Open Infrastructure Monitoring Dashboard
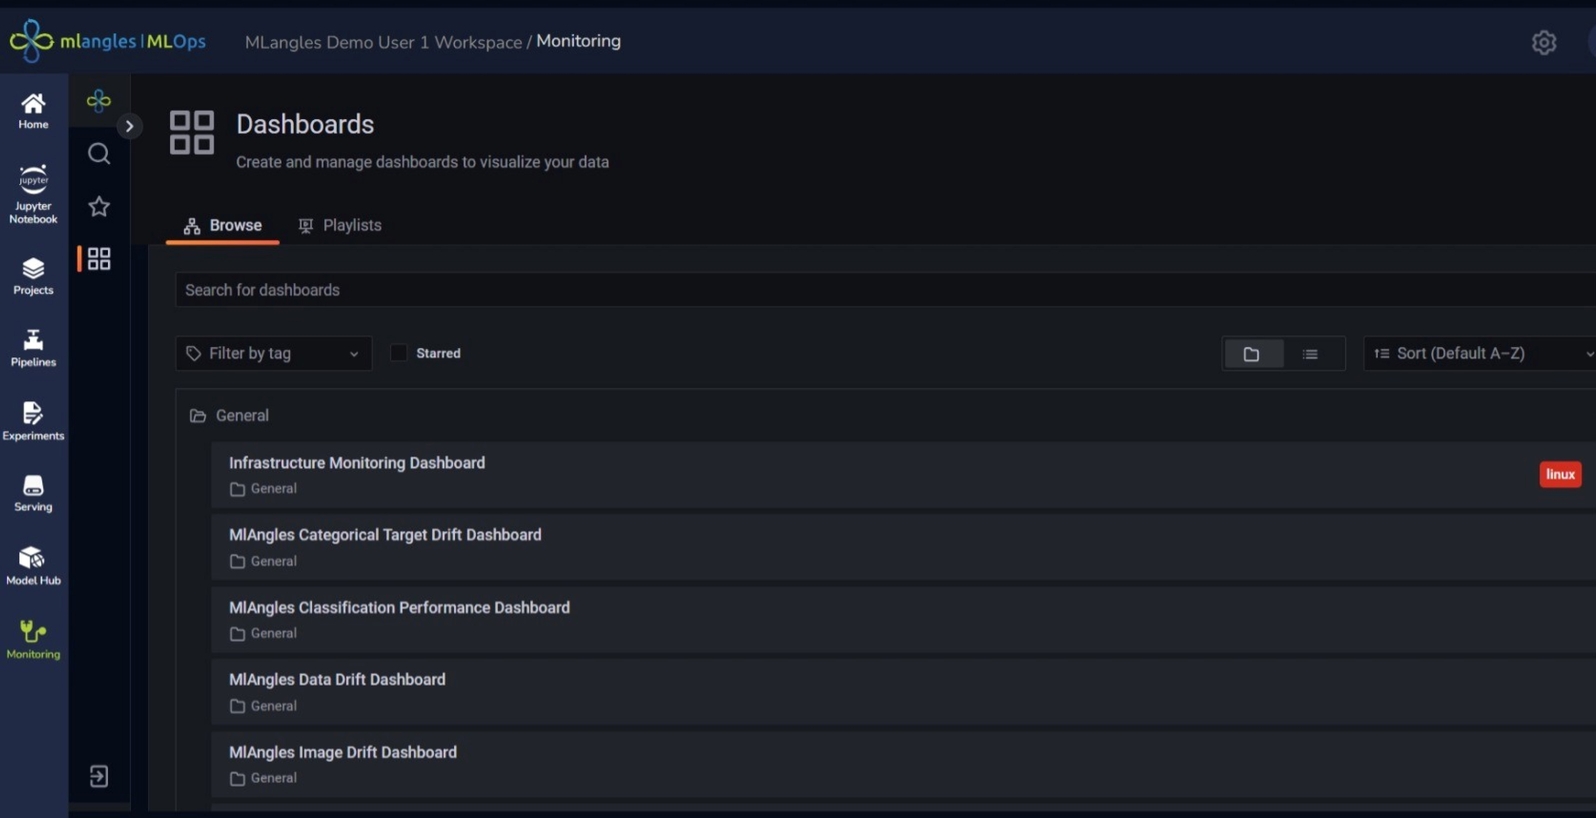 tap(357, 463)
